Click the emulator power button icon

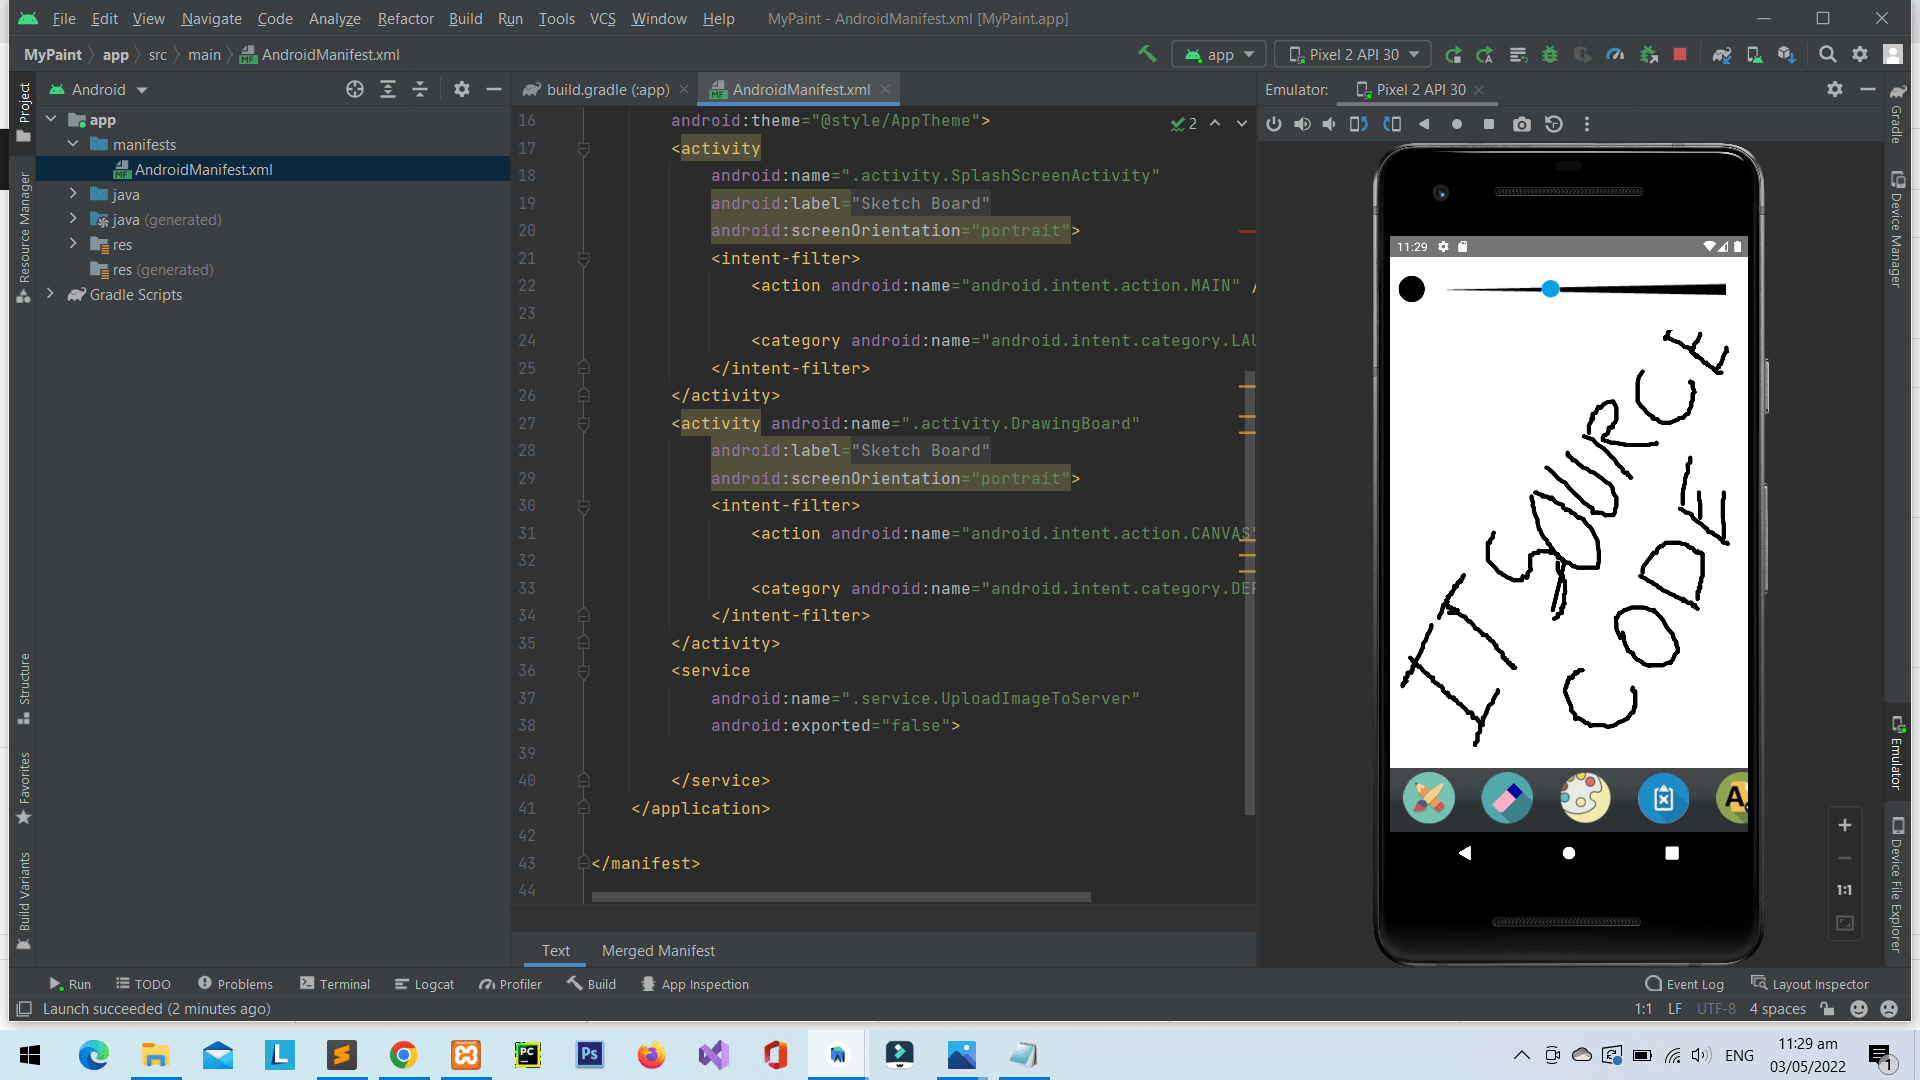(1274, 124)
